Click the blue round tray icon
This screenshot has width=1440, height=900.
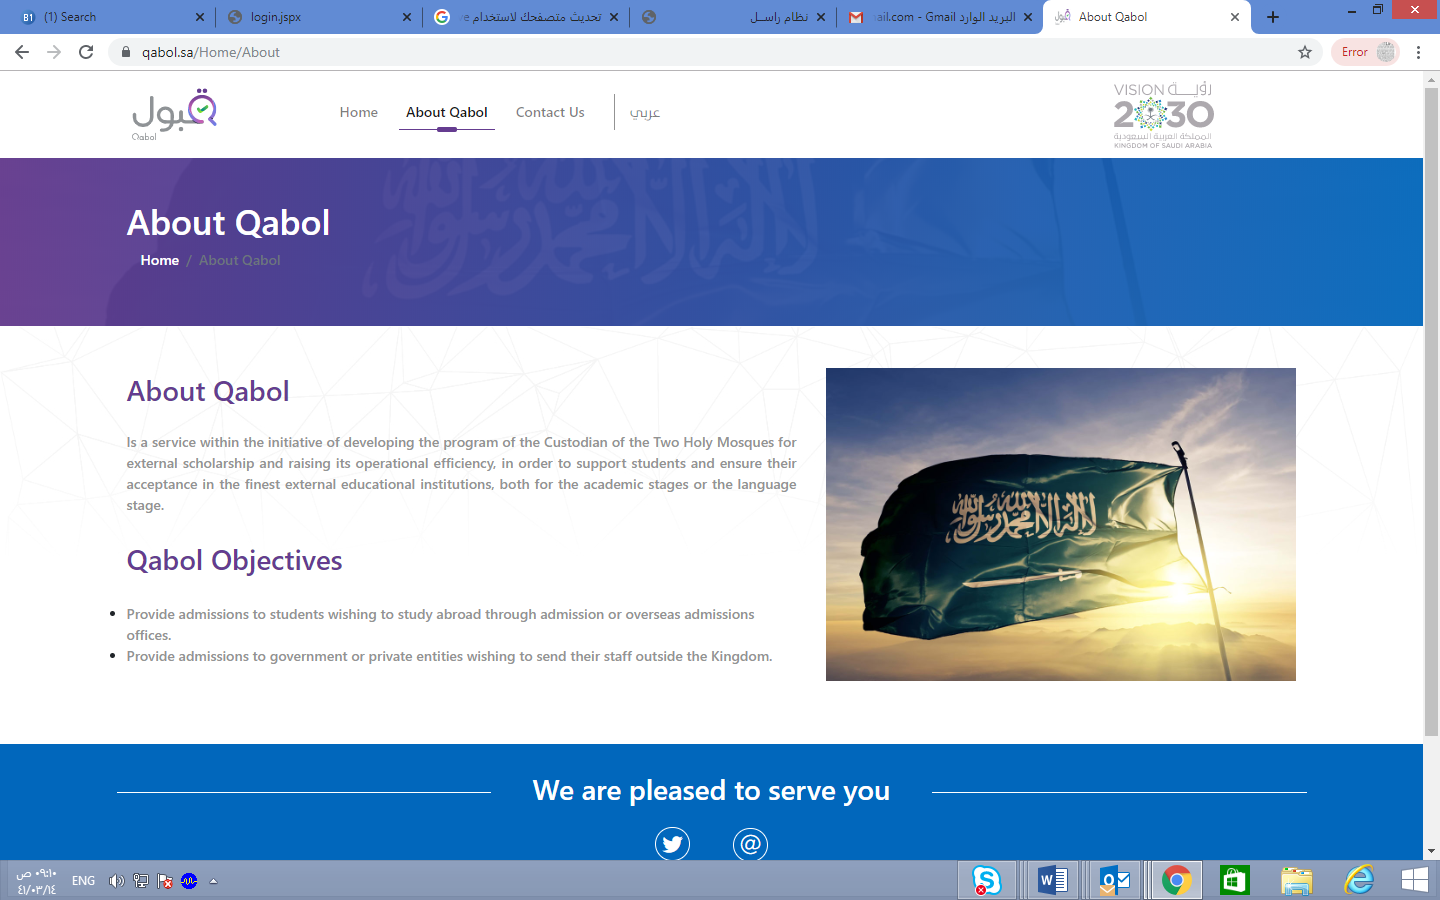pos(189,881)
